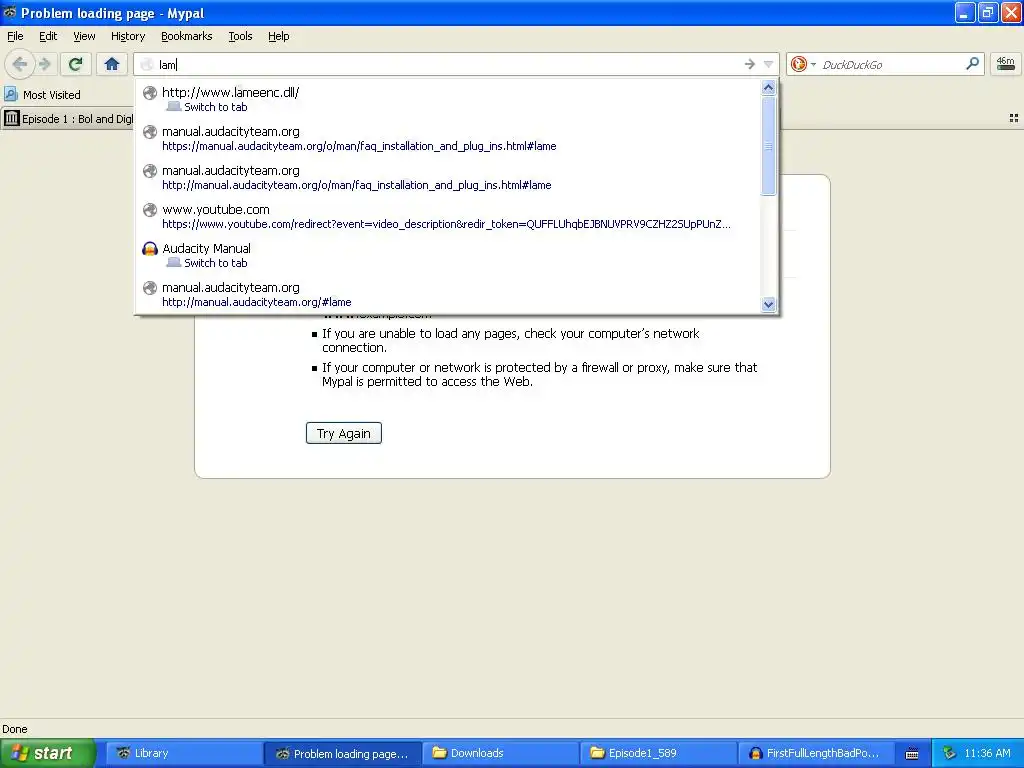Switch to the Audacity Manual tab suggestion
Image resolution: width=1024 pixels, height=768 pixels.
[448, 255]
